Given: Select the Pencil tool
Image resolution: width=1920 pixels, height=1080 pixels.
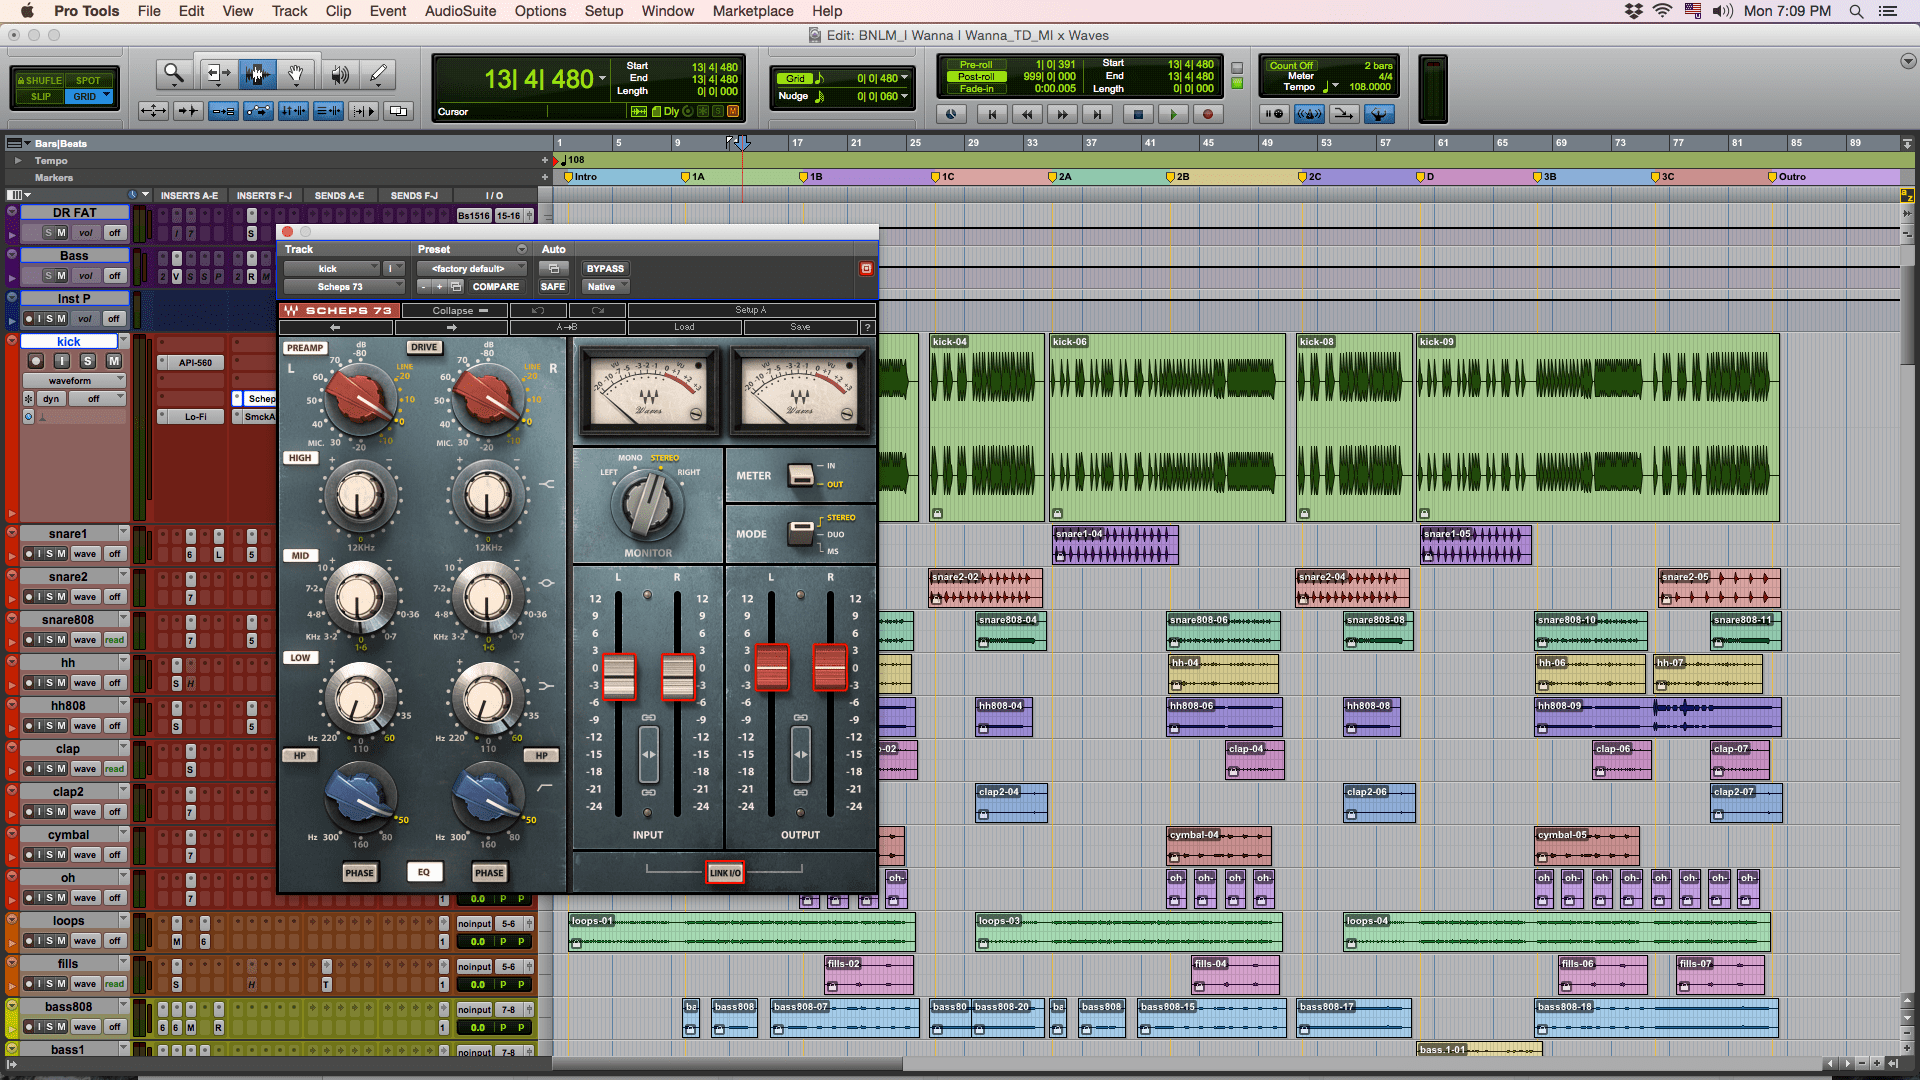Looking at the screenshot, I should 378,74.
